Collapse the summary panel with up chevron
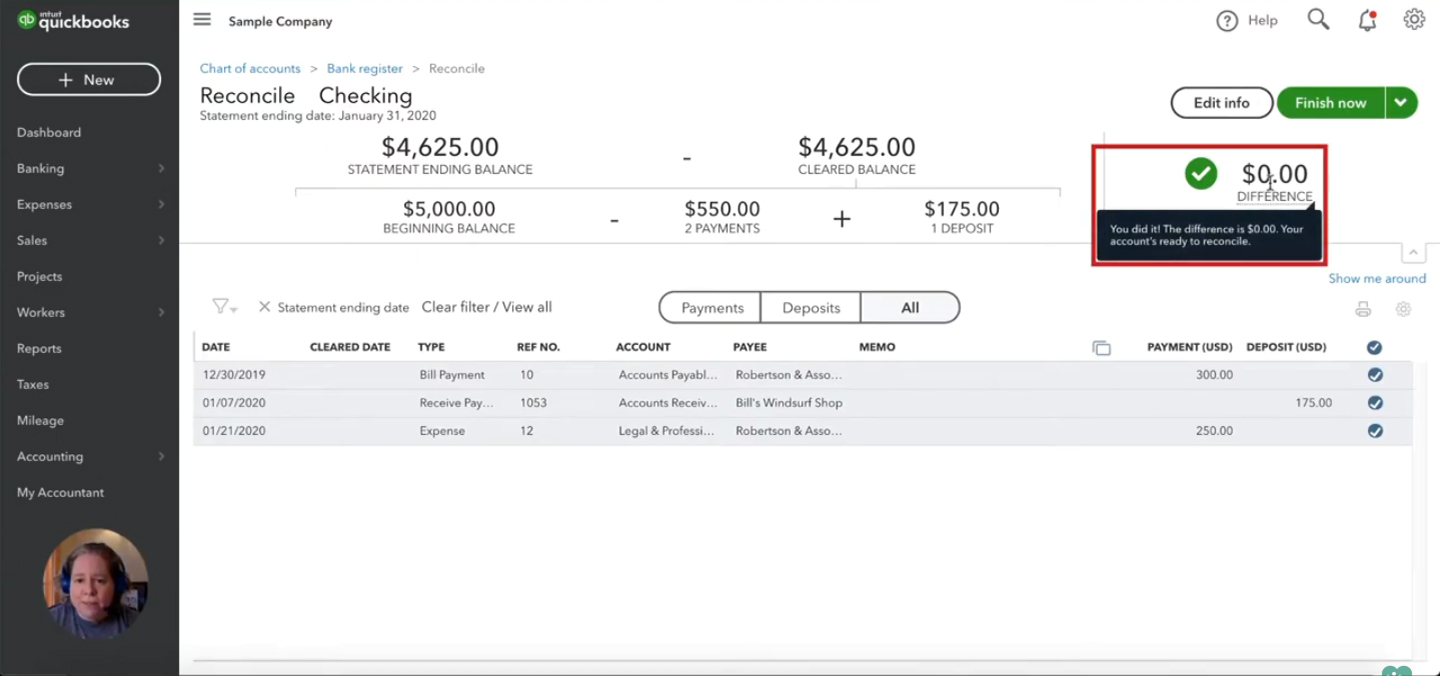The width and height of the screenshot is (1440, 676). click(1414, 253)
